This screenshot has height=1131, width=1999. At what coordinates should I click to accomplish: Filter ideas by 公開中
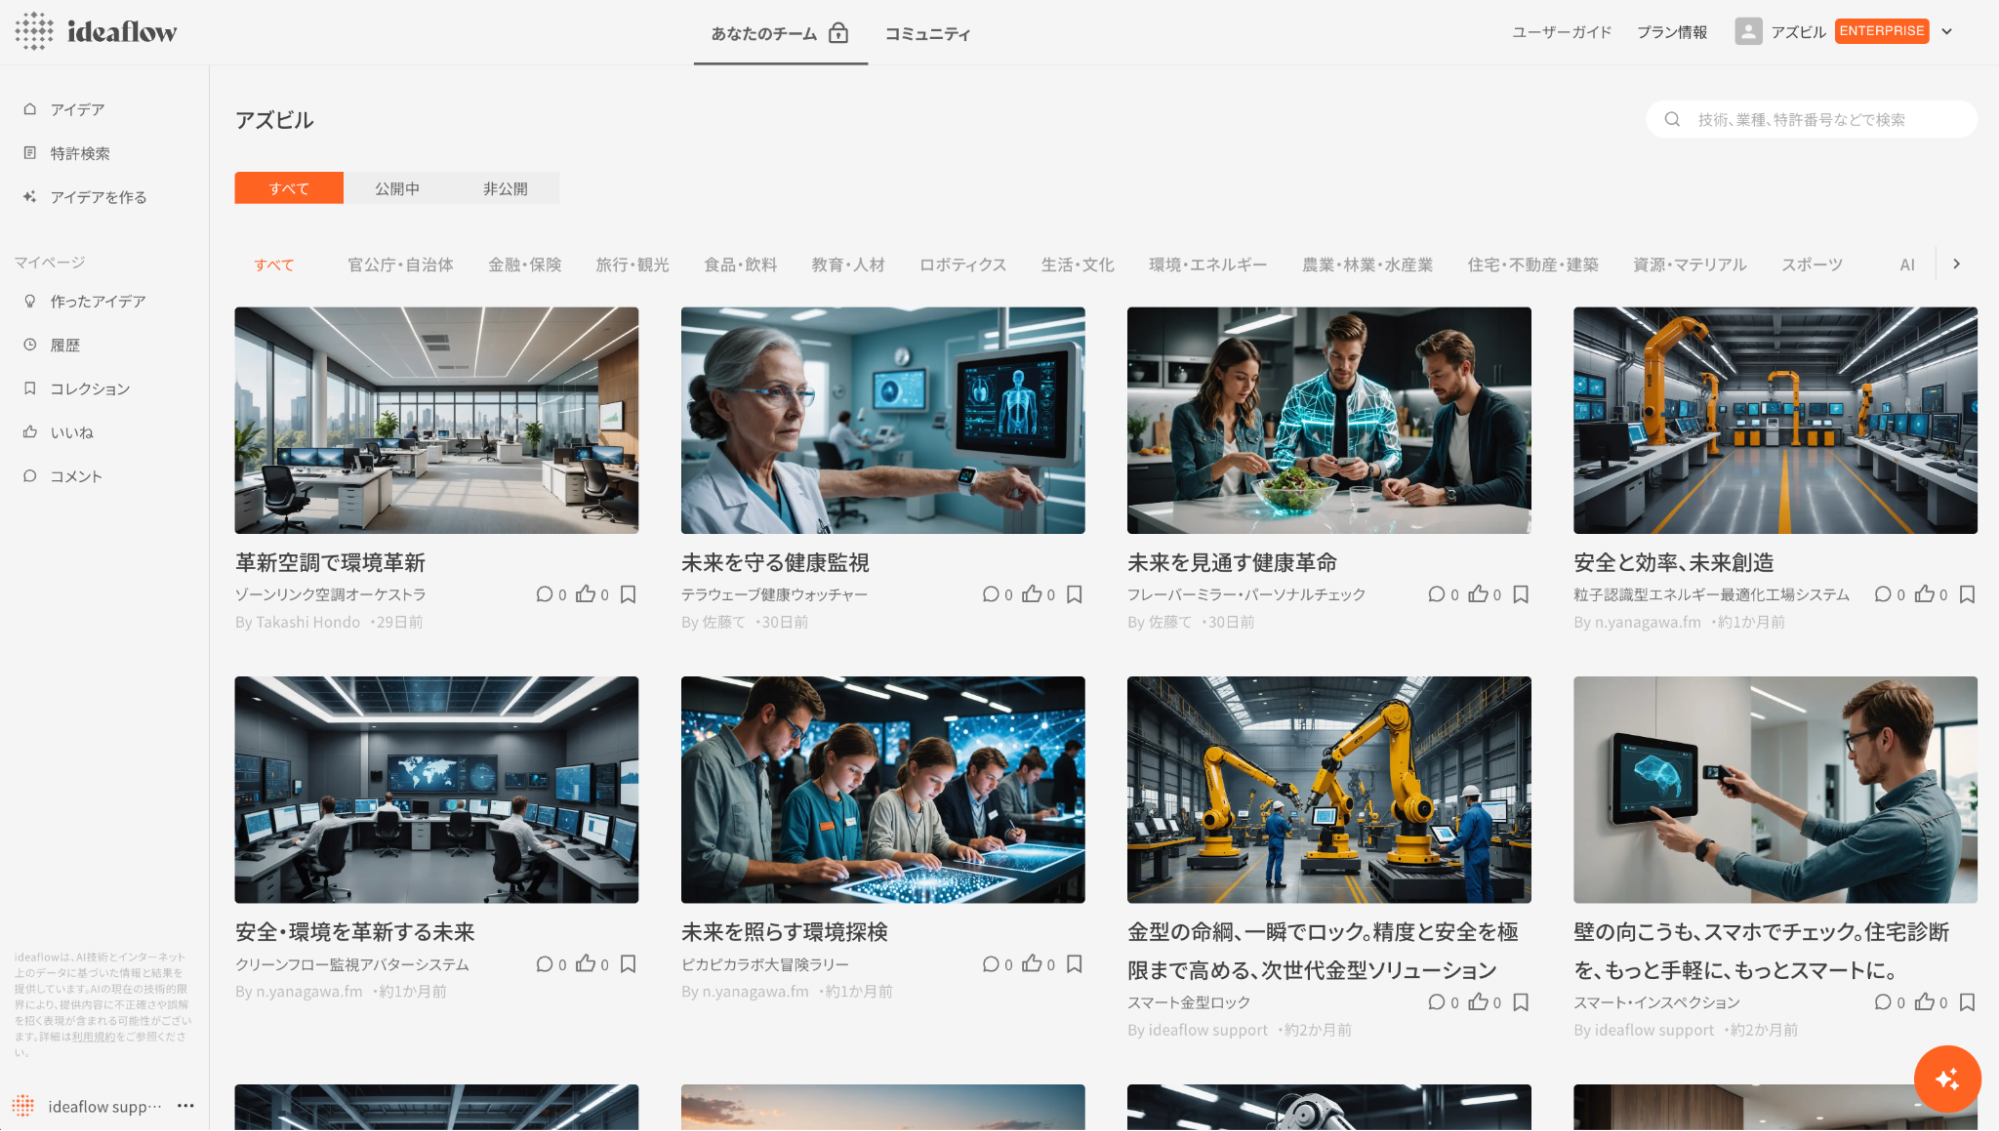coord(397,188)
